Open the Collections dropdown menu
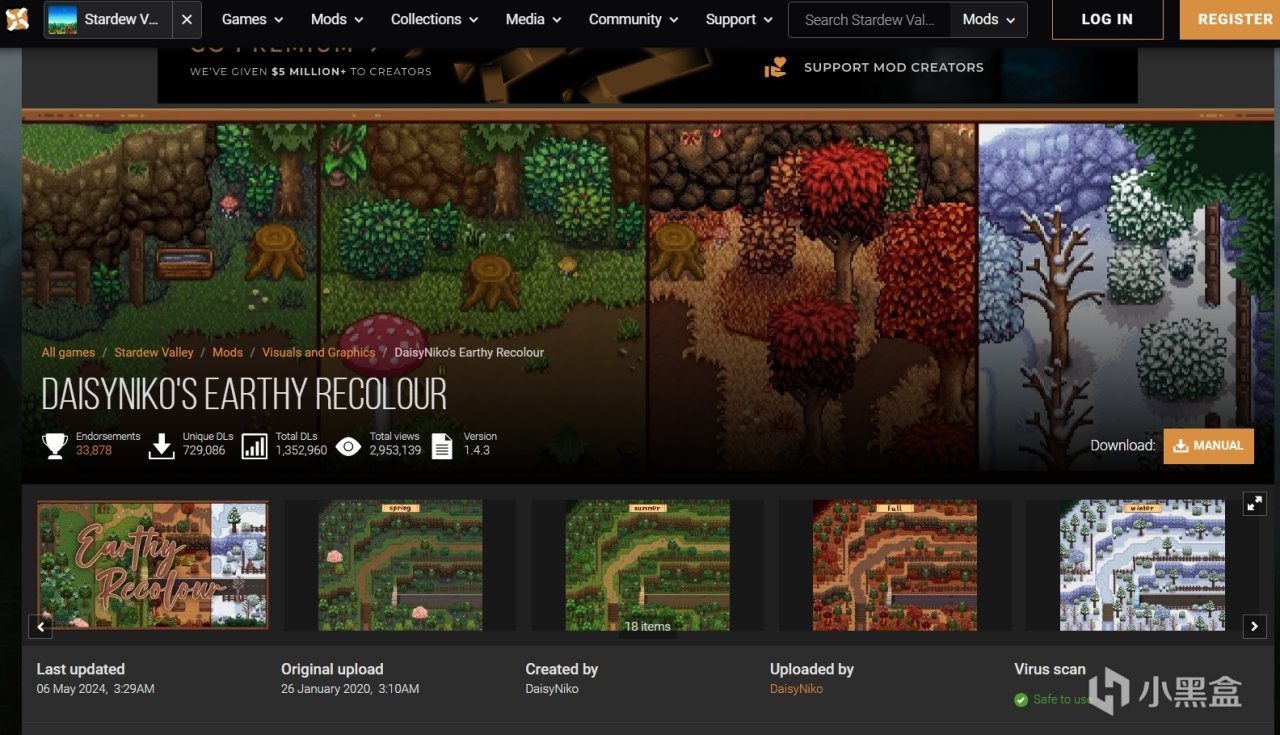This screenshot has width=1280, height=735. [x=434, y=19]
